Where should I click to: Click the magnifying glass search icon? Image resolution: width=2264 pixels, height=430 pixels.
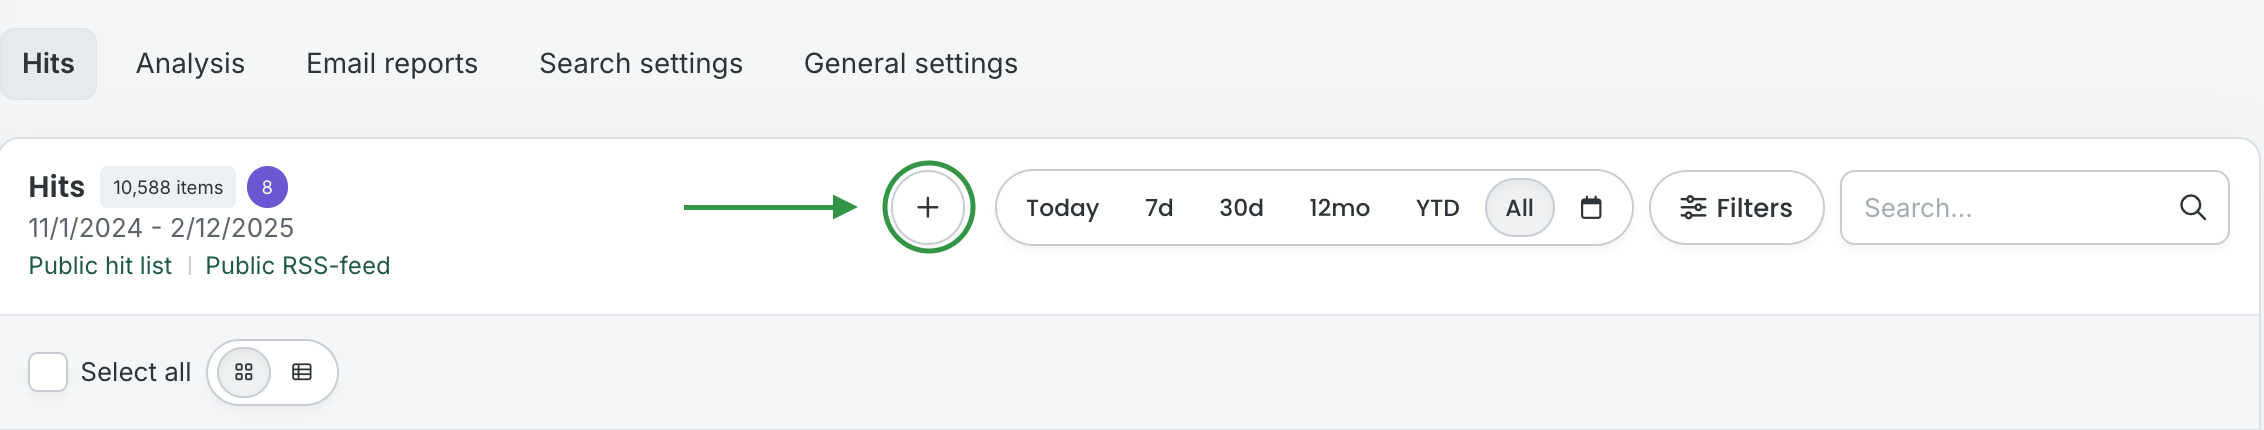[x=2193, y=207]
